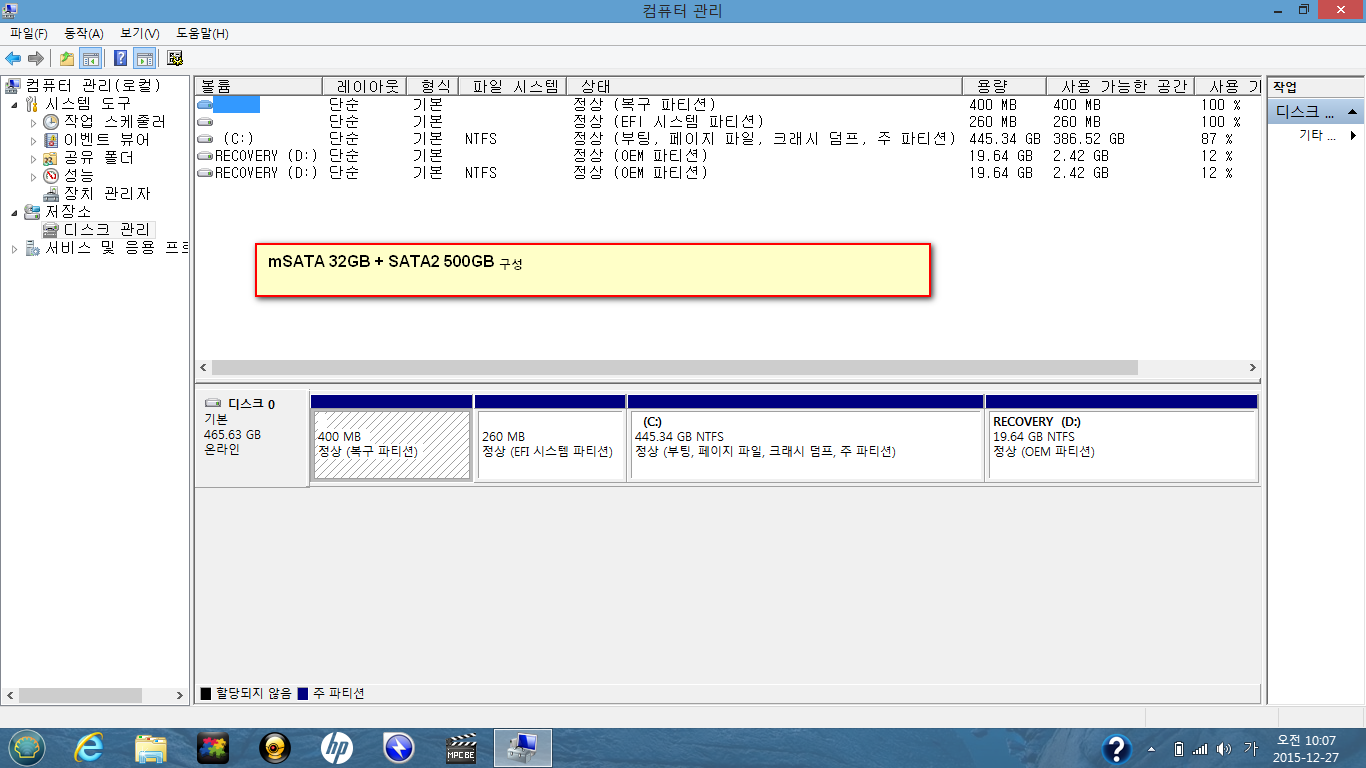Sort by the 레이아웃 column header
Viewport: 1366px width, 768px height.
click(364, 86)
